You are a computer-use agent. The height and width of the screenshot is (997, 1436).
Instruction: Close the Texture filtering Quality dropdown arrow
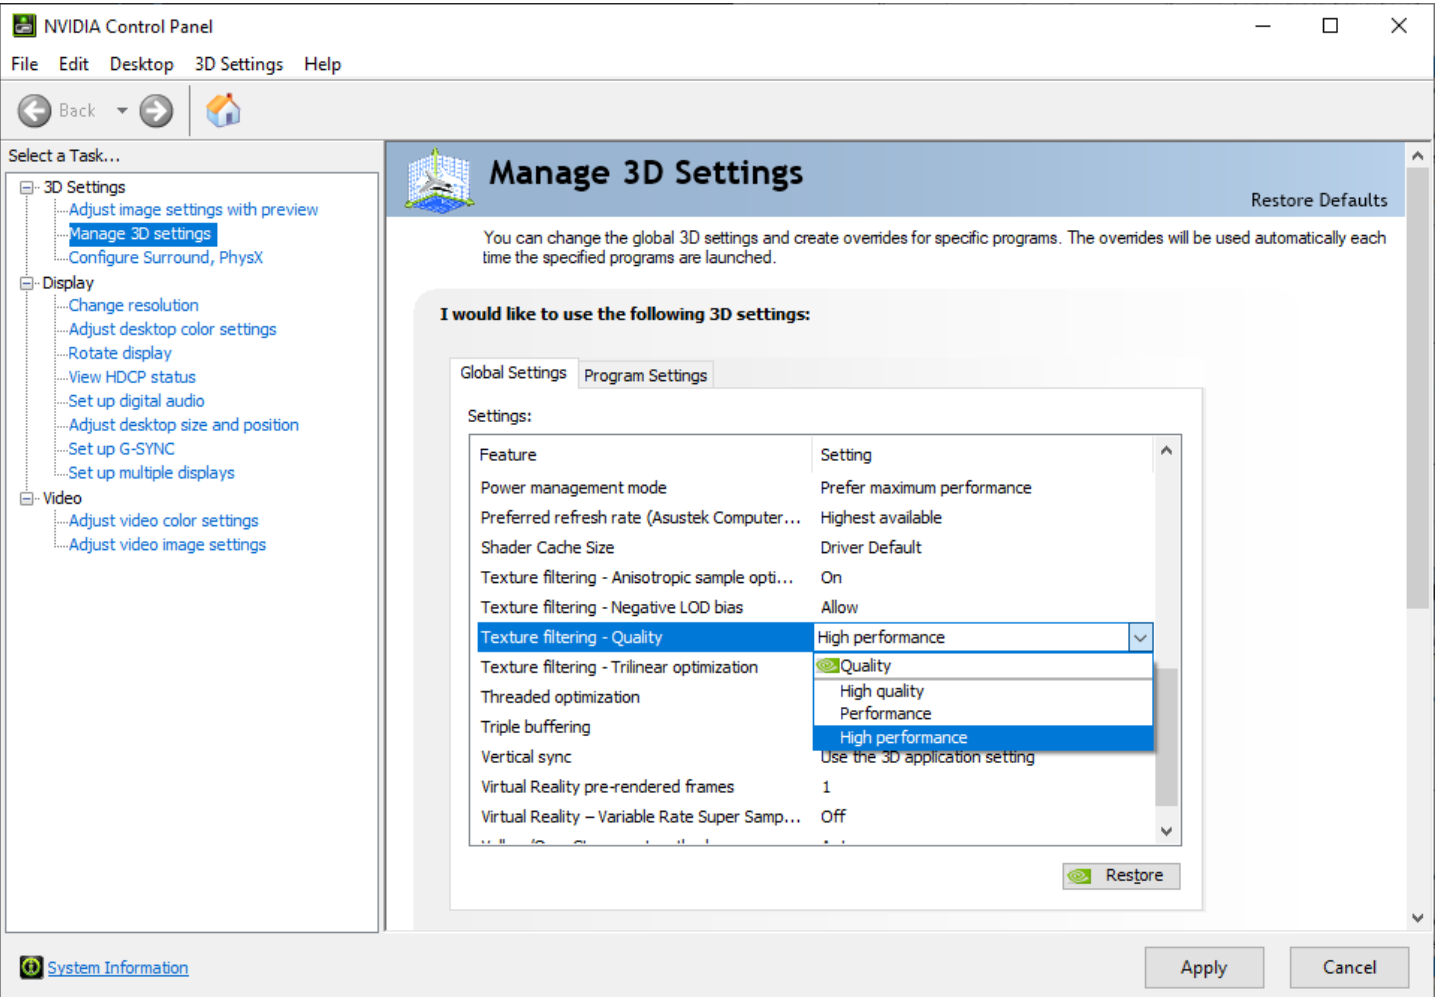pos(1140,637)
